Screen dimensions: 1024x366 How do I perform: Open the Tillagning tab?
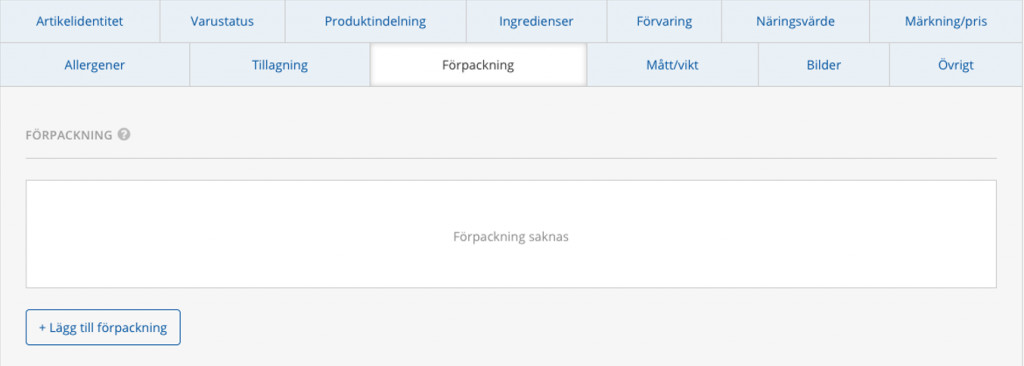(x=280, y=65)
